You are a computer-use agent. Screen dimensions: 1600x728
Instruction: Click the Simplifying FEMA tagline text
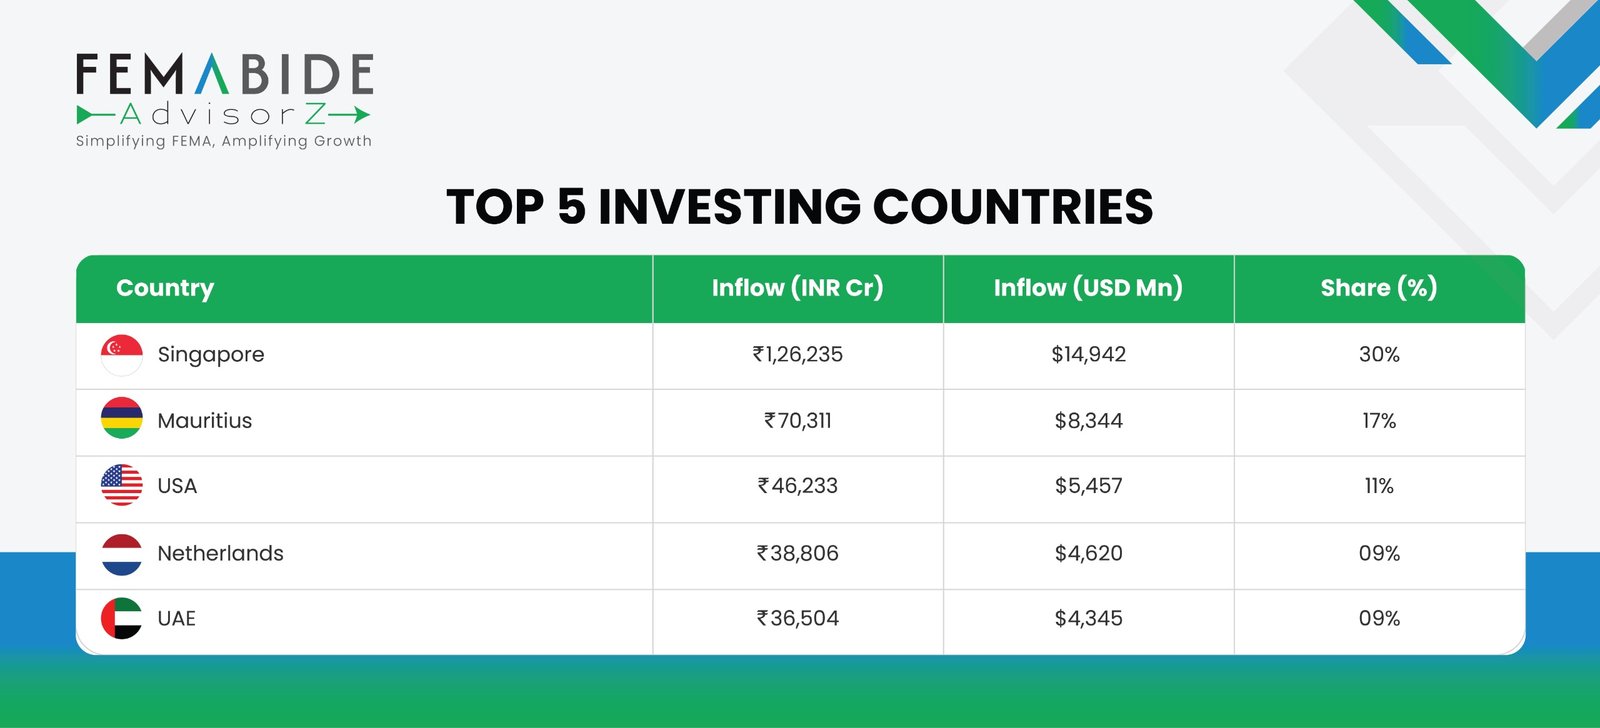click(x=224, y=141)
